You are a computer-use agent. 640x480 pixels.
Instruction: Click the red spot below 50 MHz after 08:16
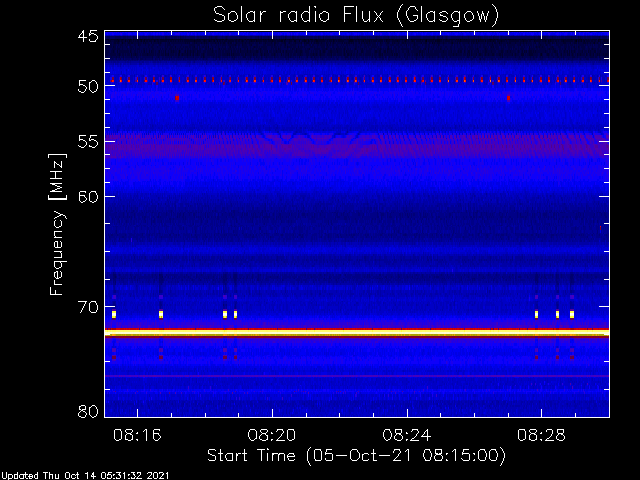pos(177,98)
